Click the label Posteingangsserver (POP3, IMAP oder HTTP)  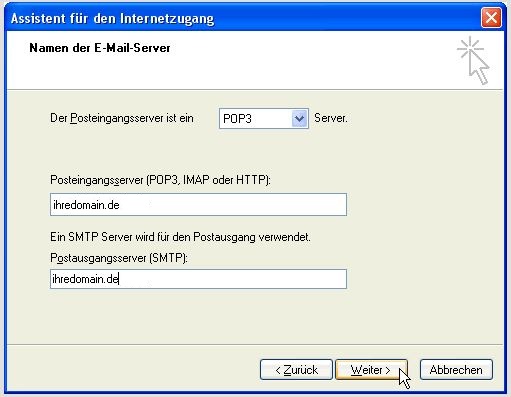[160, 180]
